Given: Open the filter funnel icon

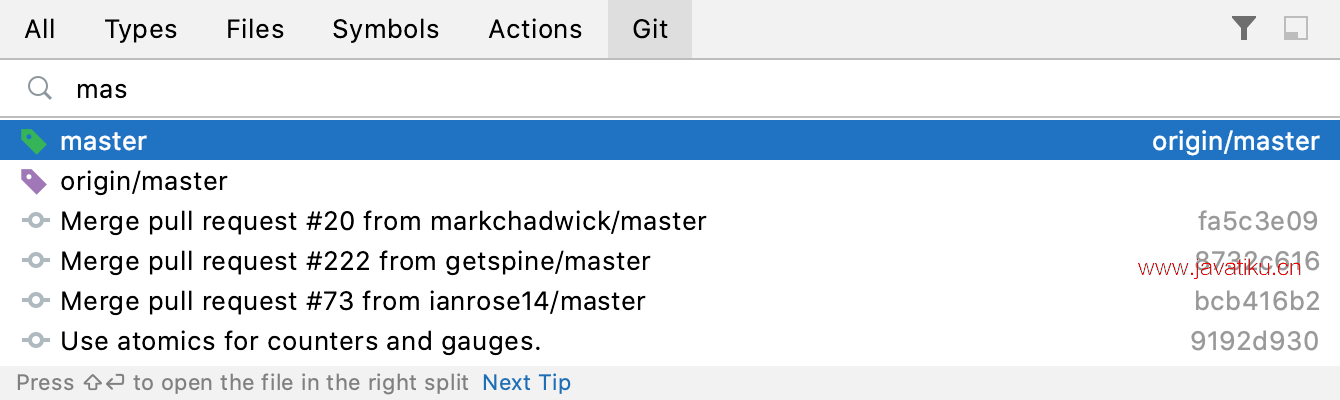Looking at the screenshot, I should [x=1244, y=29].
